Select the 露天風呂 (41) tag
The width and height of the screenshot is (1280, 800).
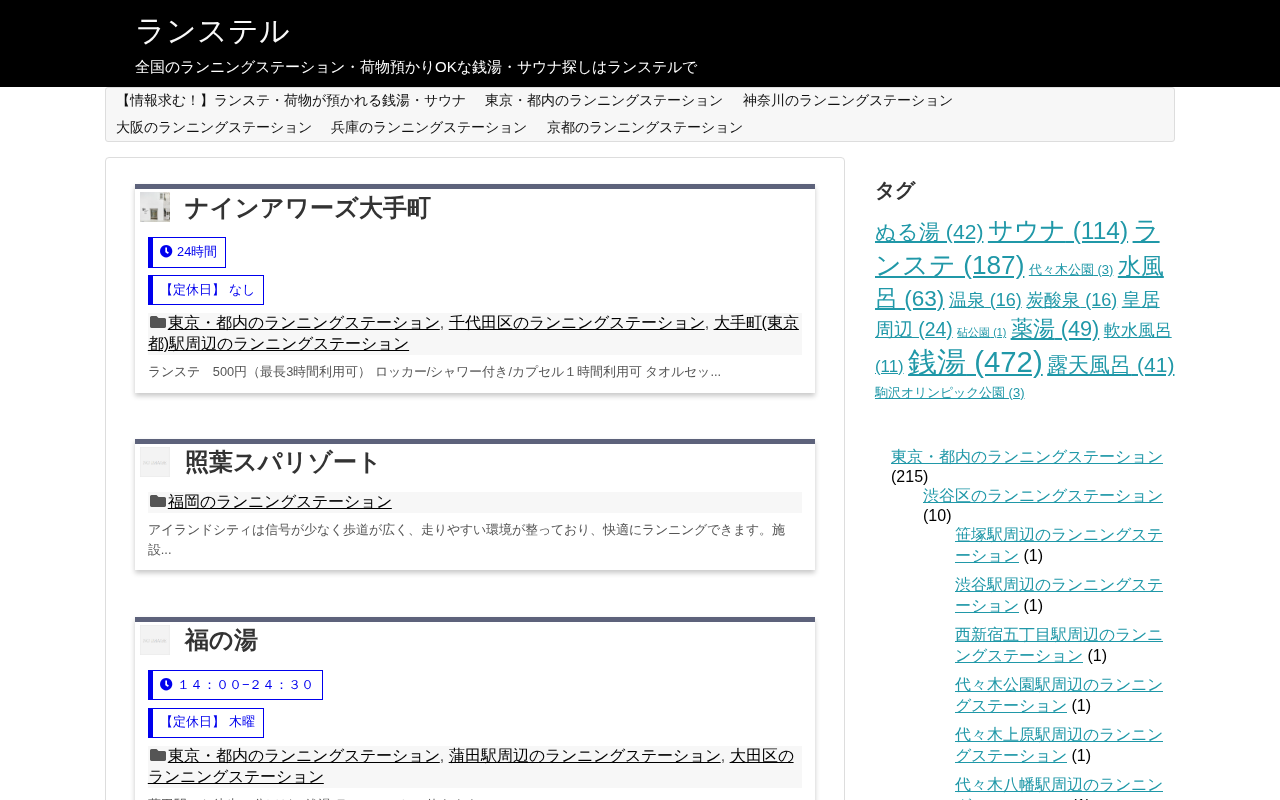tap(1111, 365)
